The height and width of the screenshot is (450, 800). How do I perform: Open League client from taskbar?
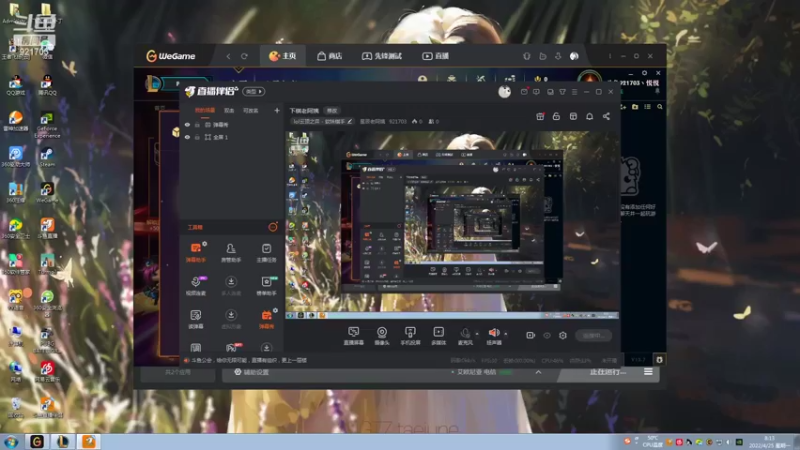coord(63,441)
